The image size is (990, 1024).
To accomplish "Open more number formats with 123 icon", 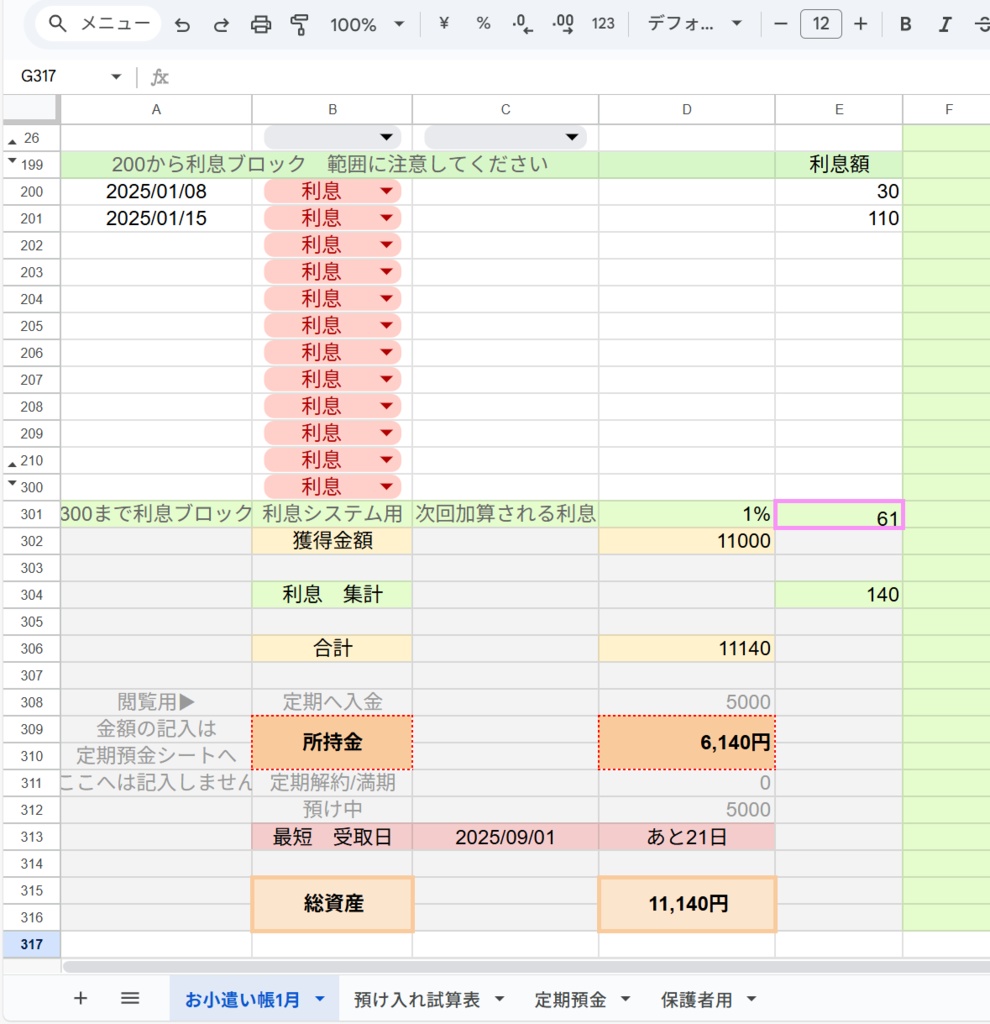I will click(602, 24).
